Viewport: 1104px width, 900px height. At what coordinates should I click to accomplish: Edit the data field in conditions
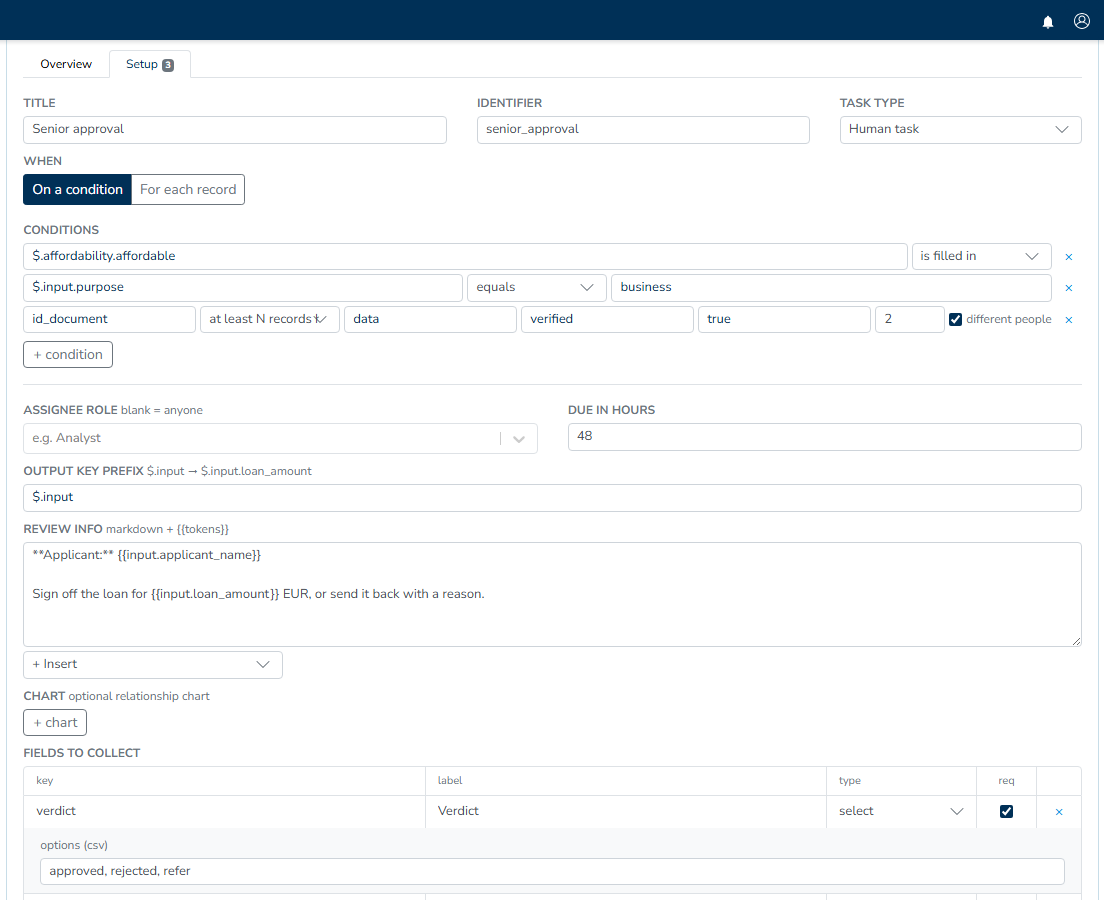click(x=430, y=319)
